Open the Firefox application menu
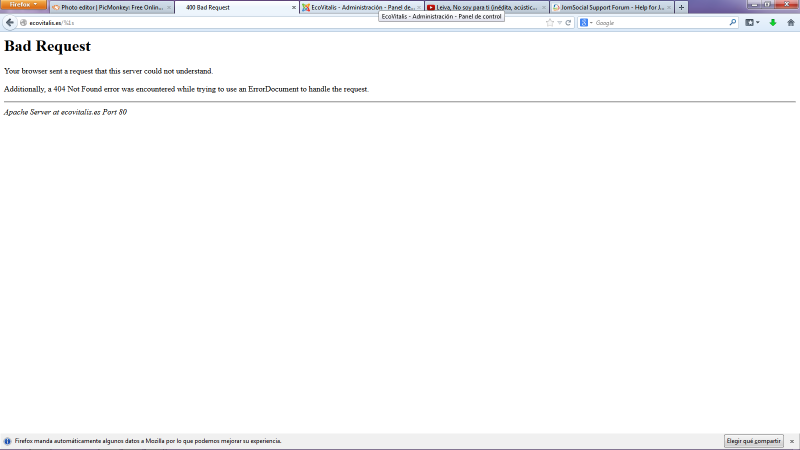The width and height of the screenshot is (800, 450). 24,5
